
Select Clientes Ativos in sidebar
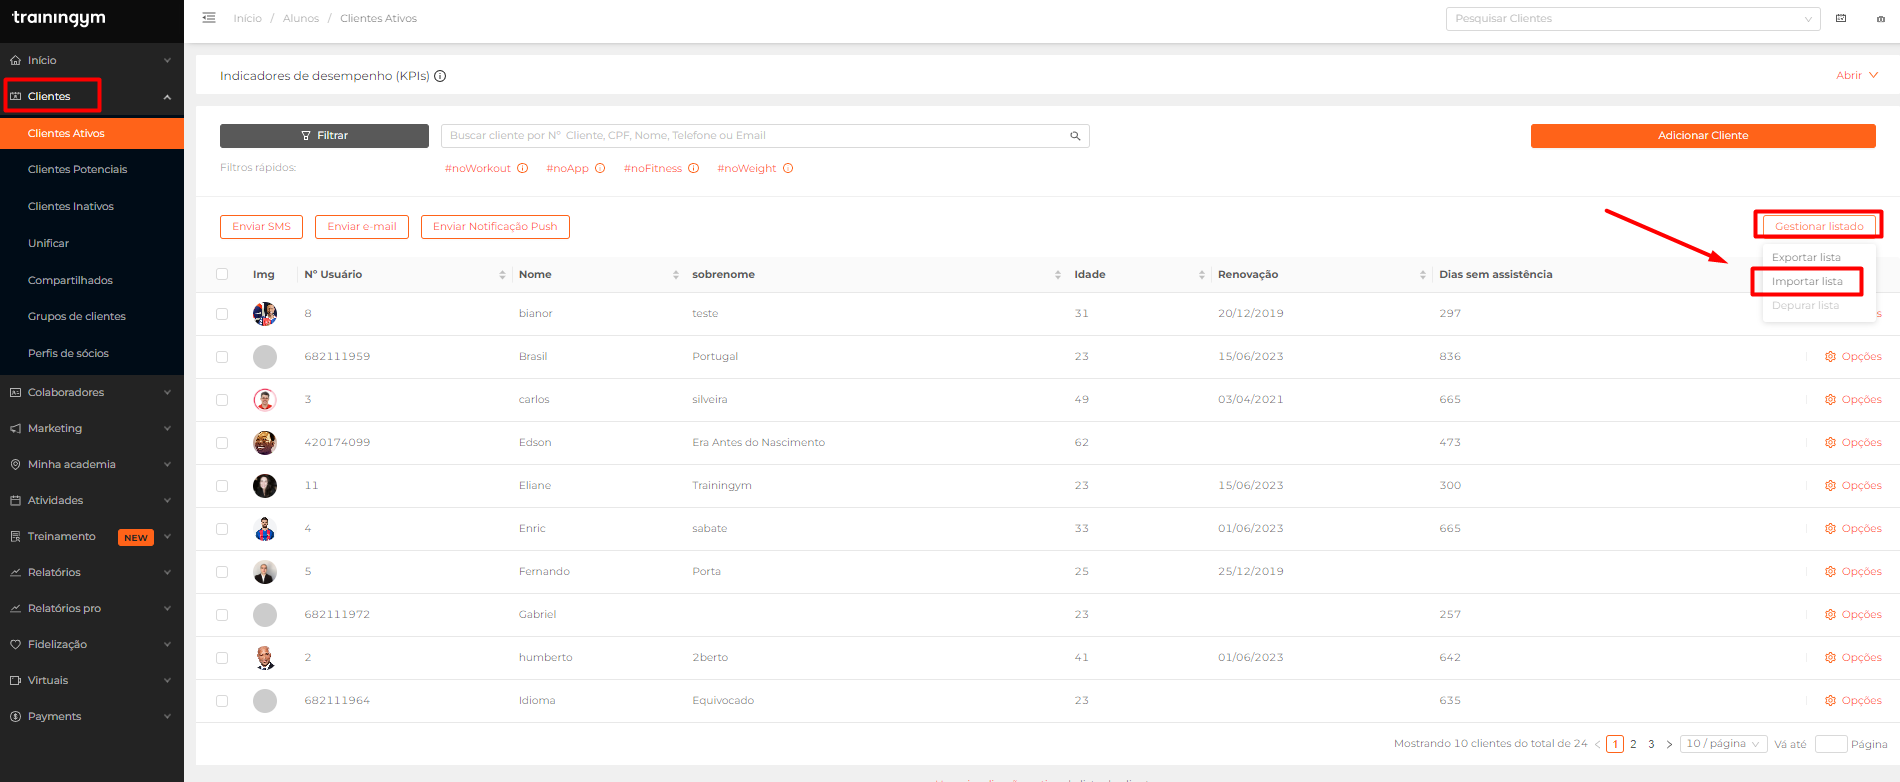92,133
